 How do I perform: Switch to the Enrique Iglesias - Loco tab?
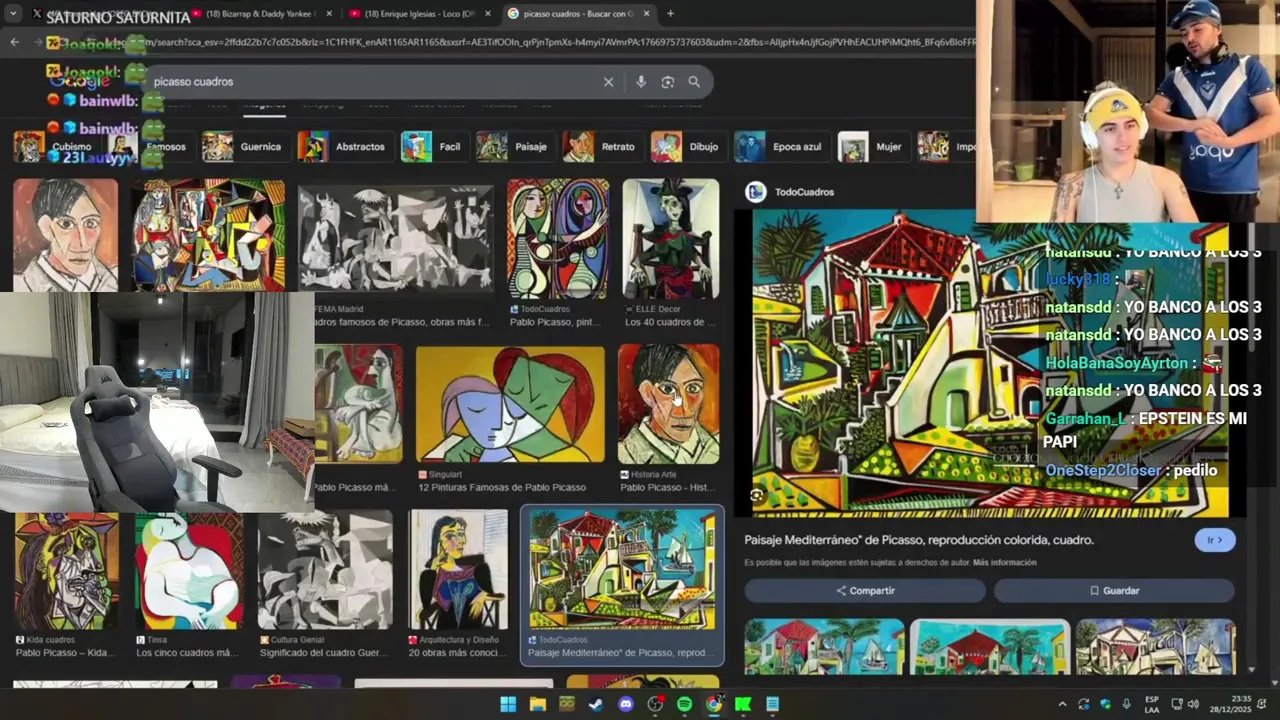click(x=418, y=14)
